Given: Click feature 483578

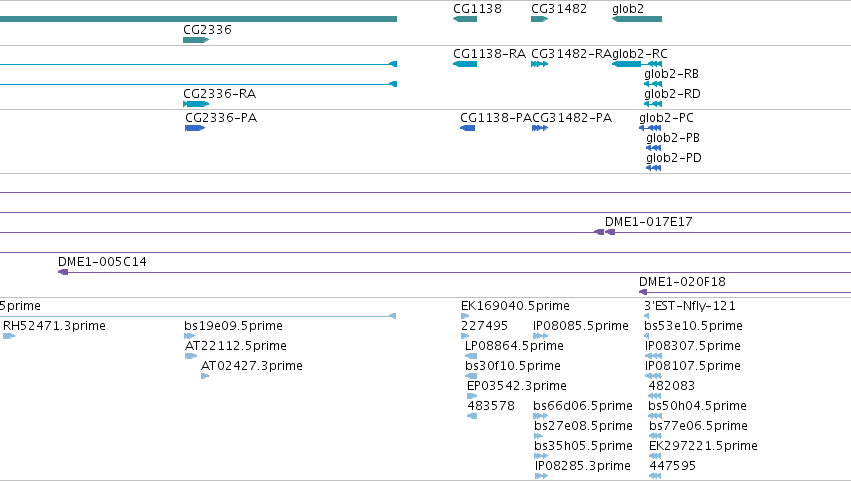Looking at the screenshot, I should [472, 416].
